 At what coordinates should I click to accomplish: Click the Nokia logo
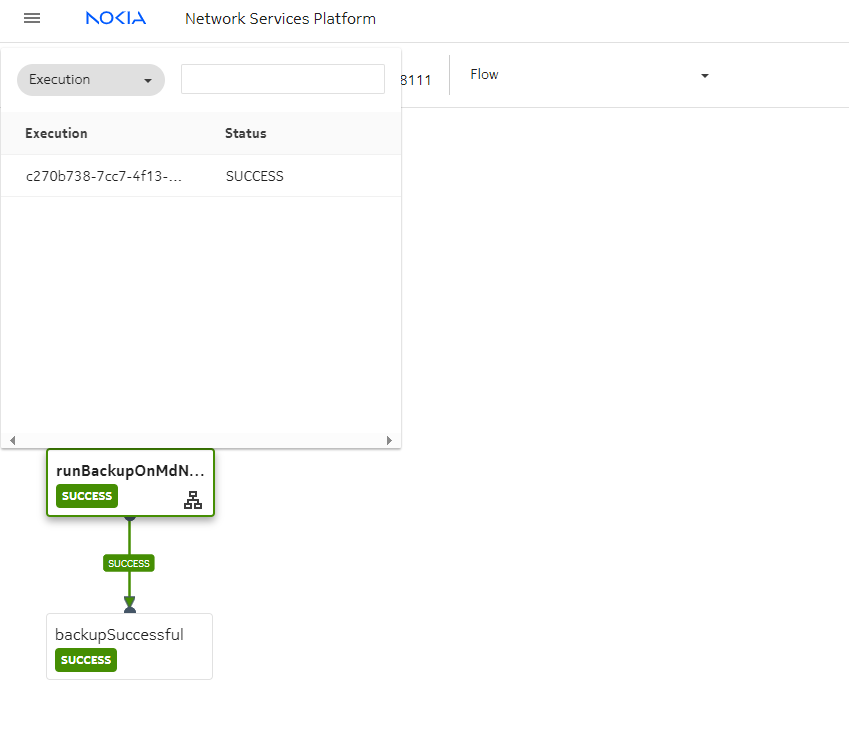[115, 19]
